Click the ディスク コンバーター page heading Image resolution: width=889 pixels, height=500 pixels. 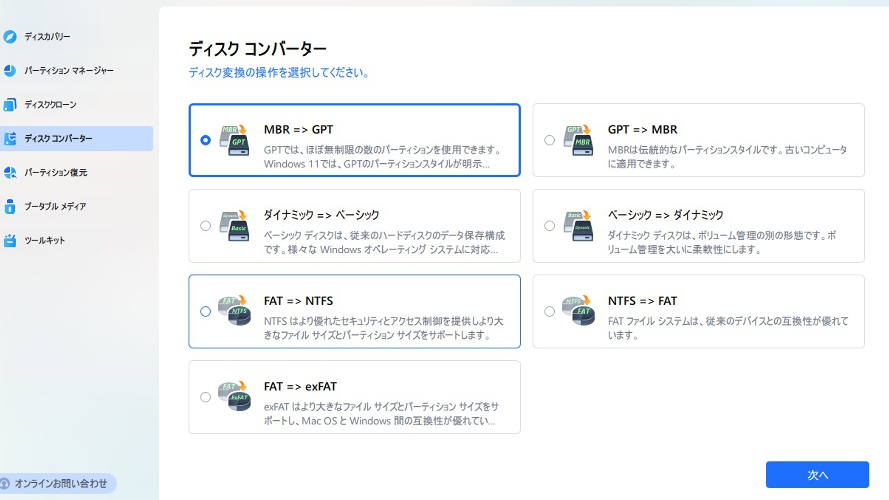[257, 49]
